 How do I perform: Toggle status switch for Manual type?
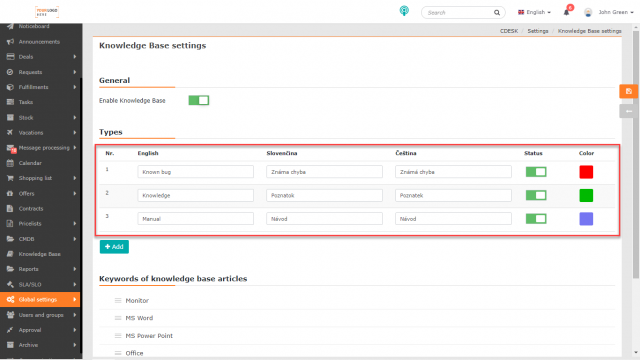pyautogui.click(x=536, y=219)
